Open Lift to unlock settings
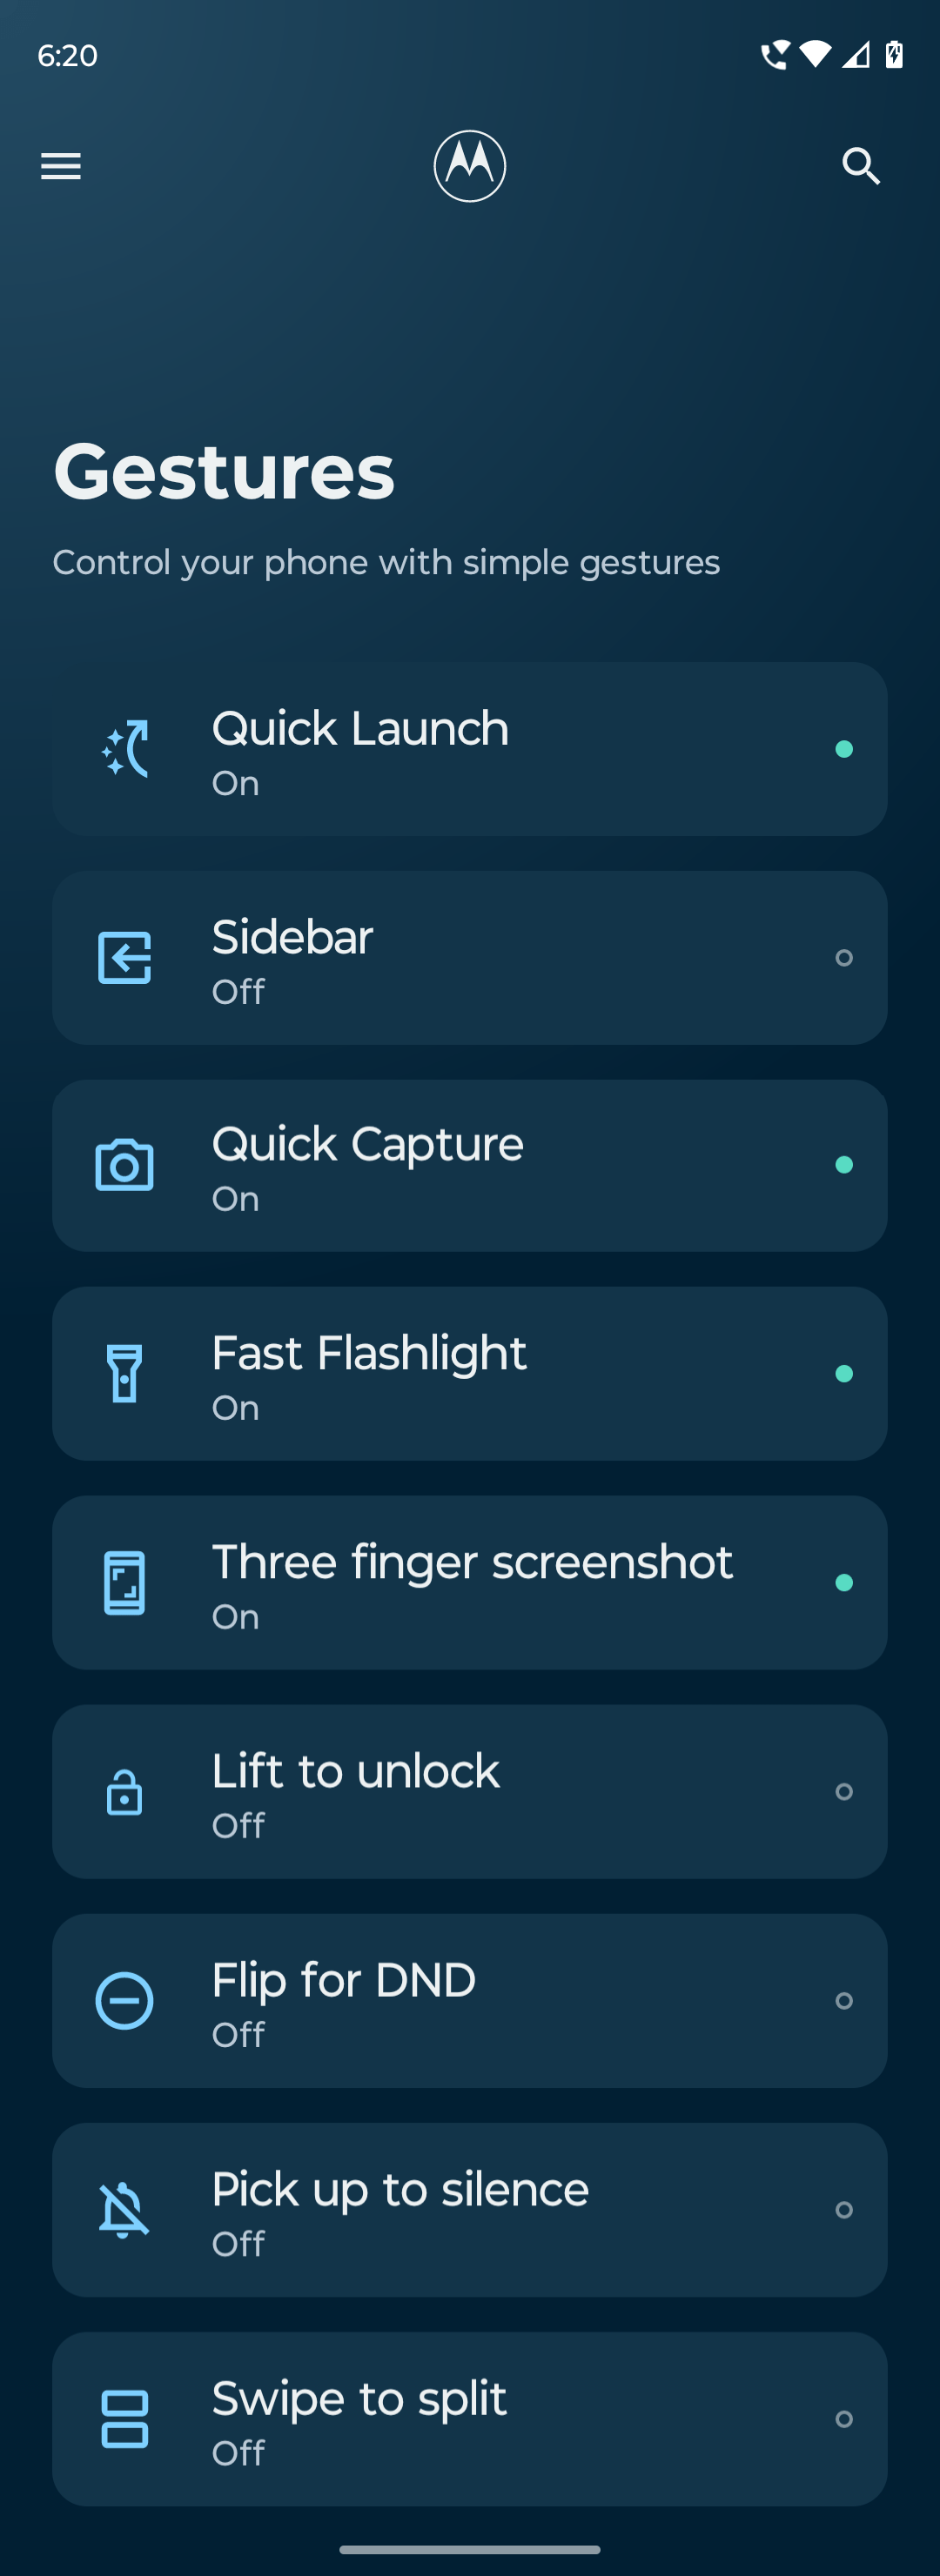Viewport: 940px width, 2576px height. click(470, 1792)
